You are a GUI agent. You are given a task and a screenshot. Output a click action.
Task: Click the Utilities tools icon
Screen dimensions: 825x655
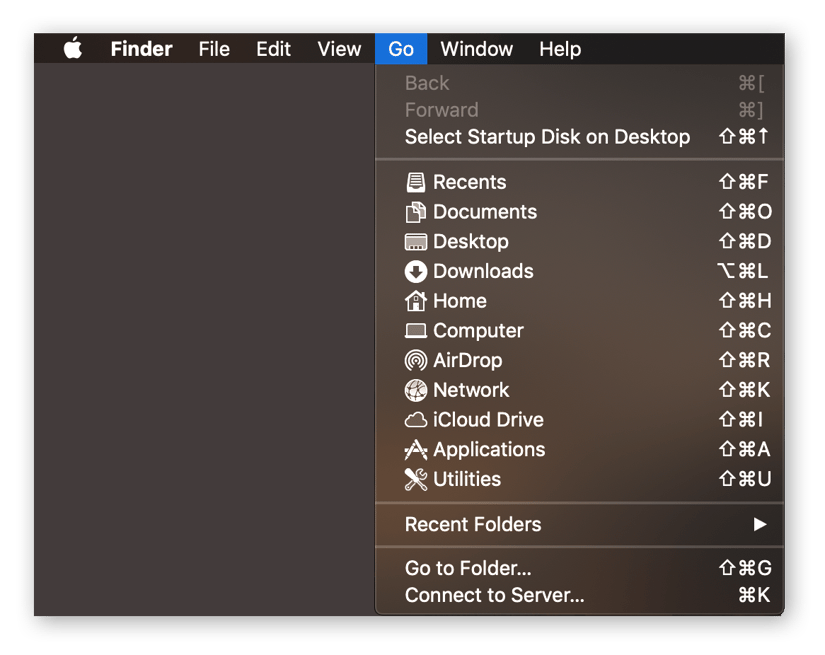(x=416, y=479)
